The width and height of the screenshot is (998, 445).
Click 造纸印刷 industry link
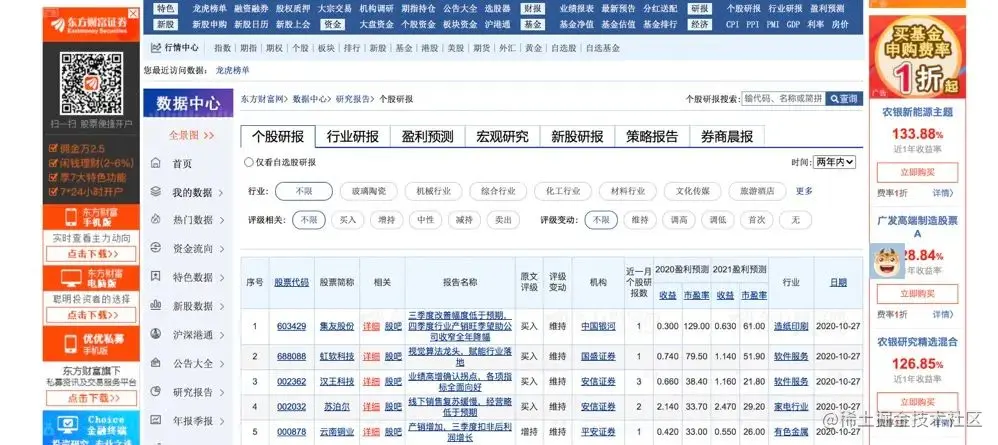pos(791,326)
